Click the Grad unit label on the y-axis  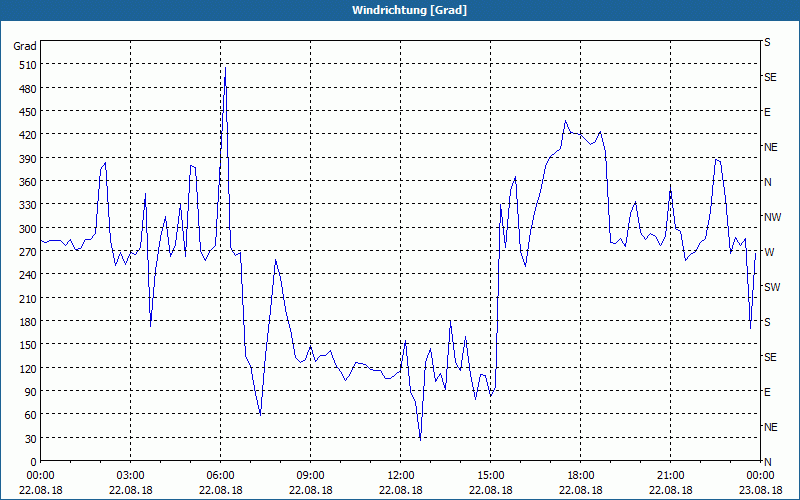tap(24, 46)
